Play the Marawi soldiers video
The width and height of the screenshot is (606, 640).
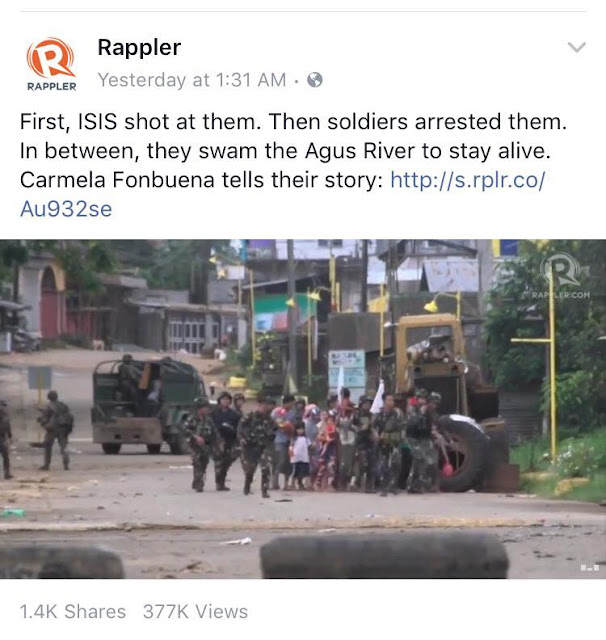[303, 409]
